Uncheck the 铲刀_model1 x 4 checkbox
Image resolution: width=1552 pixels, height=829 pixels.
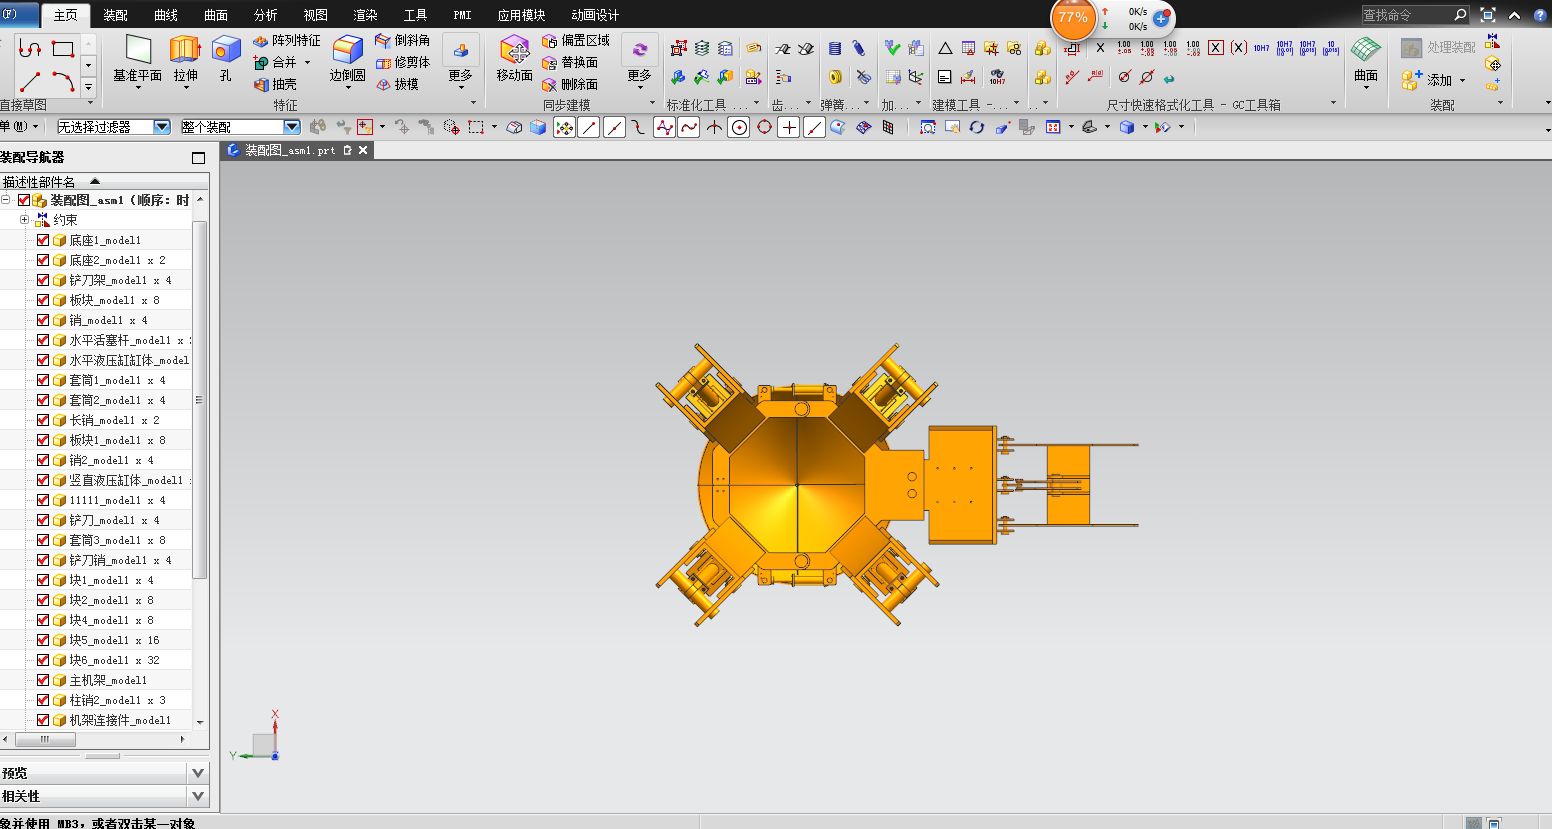pos(43,520)
